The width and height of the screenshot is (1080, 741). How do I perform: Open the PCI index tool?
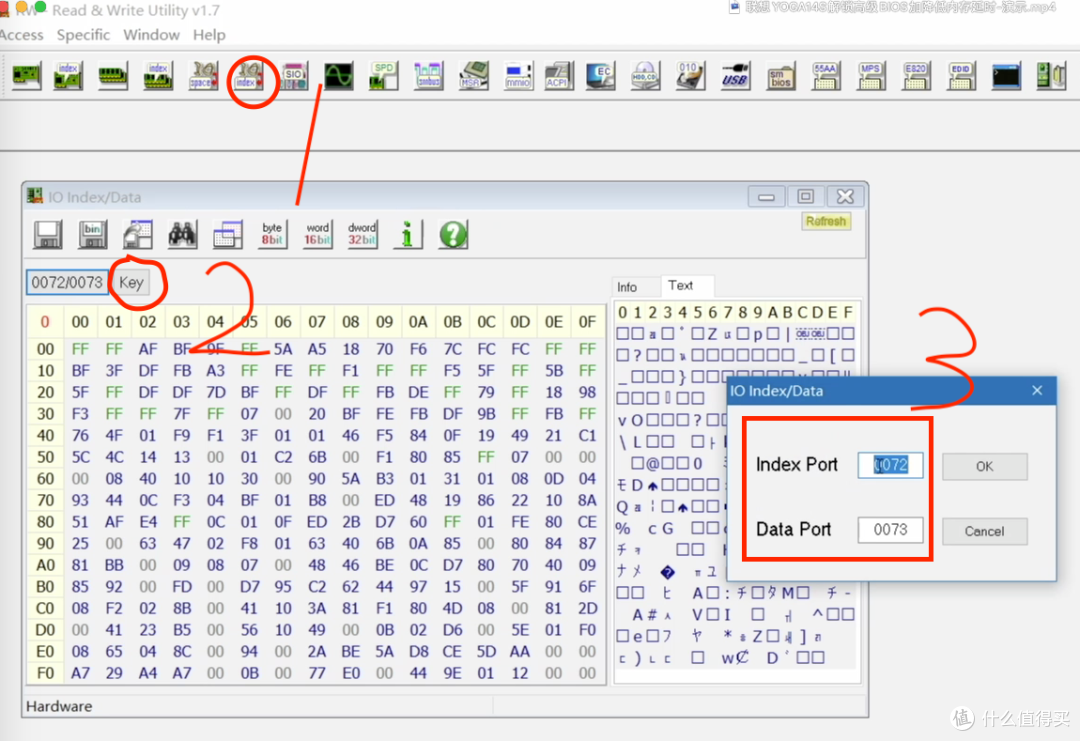[68, 76]
